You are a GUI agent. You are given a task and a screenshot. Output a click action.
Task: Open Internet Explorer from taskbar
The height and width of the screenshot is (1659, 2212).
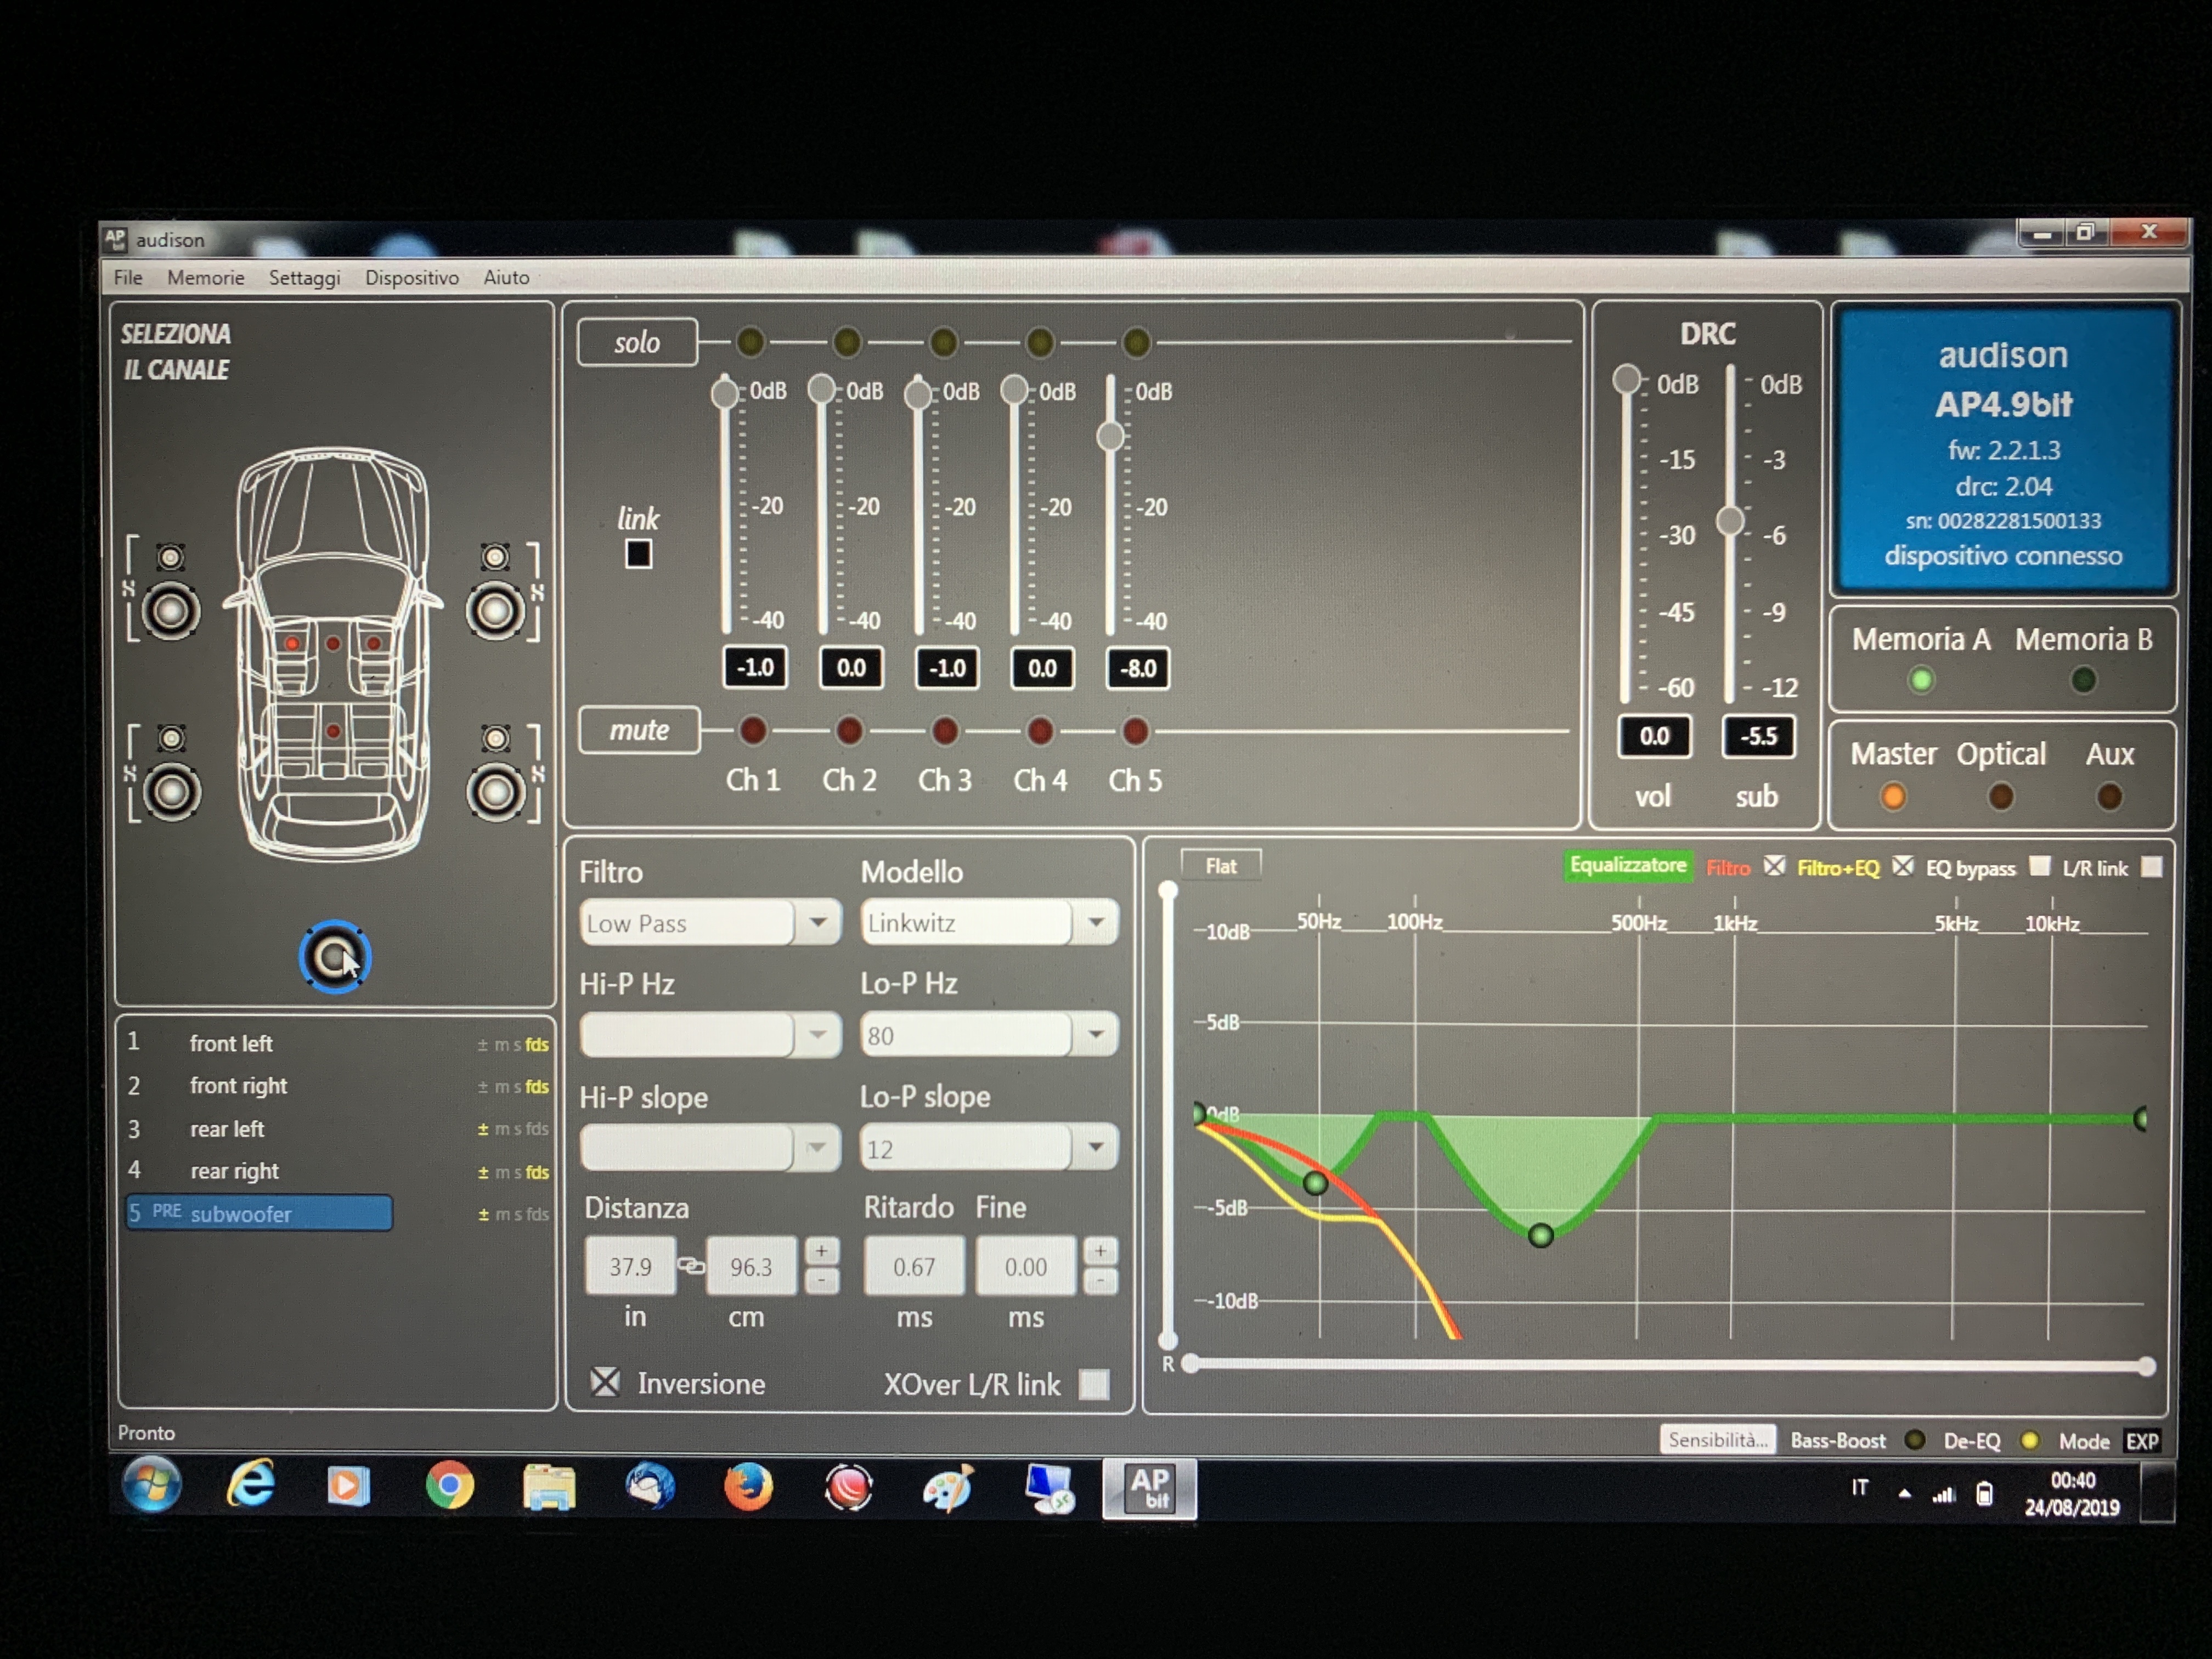[x=250, y=1485]
